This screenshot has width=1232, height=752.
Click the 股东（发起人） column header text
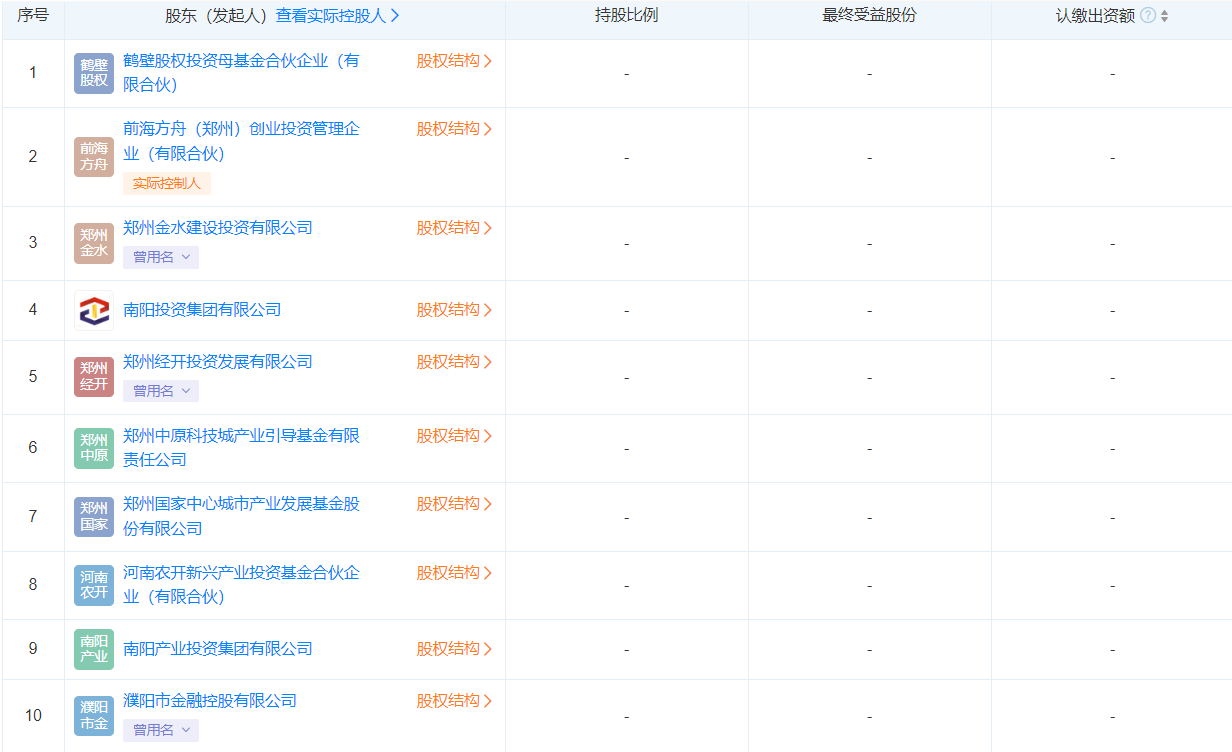[x=219, y=16]
